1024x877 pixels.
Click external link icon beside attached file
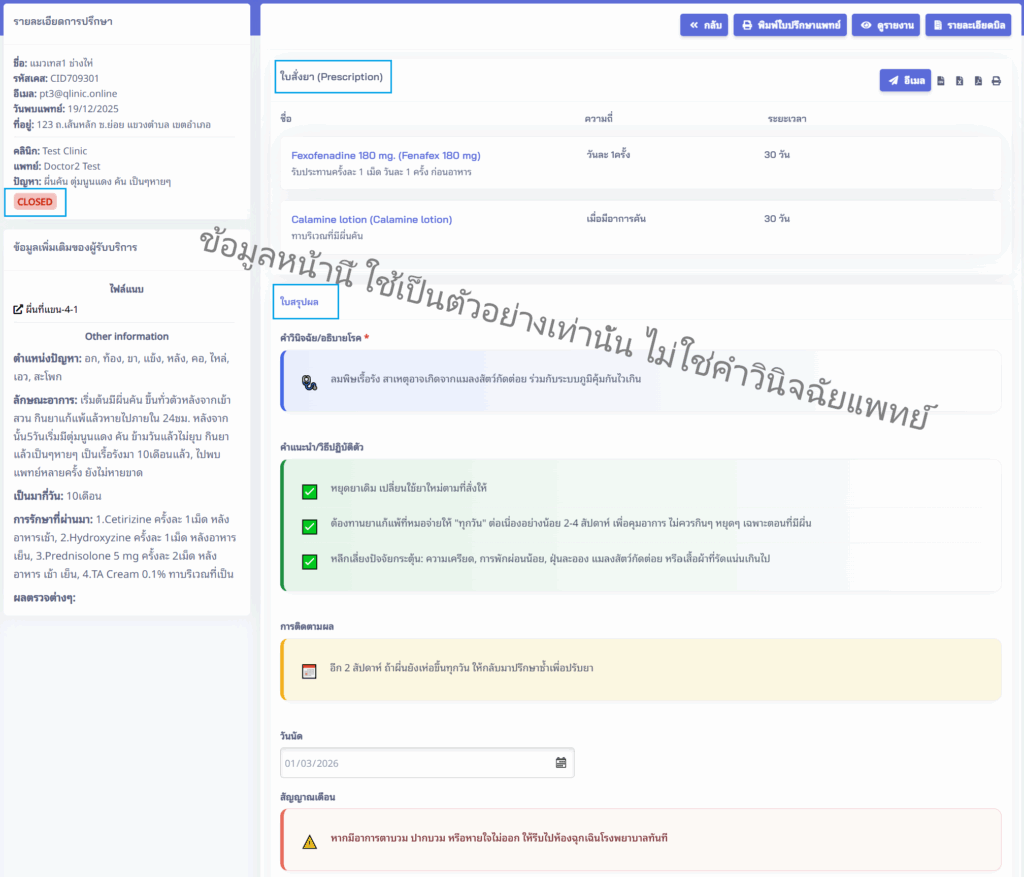coord(17,310)
